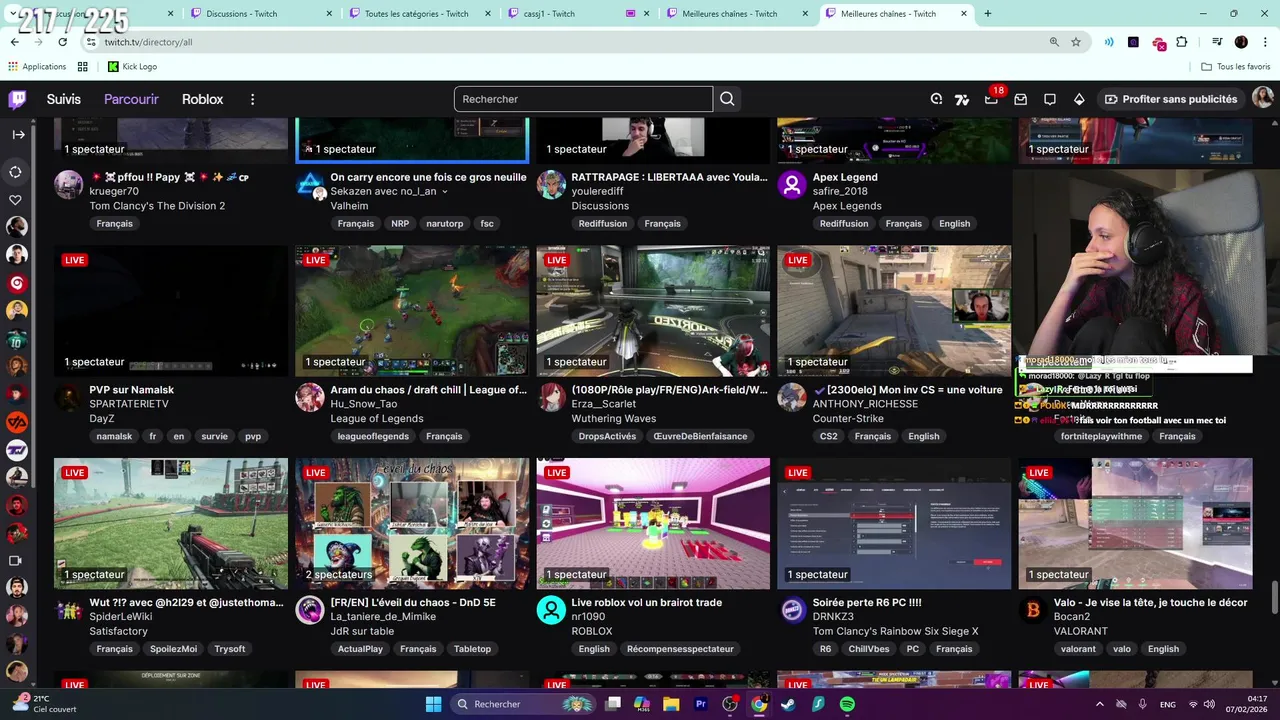The height and width of the screenshot is (720, 1280).
Task: Open the Kick Logo bookmark
Action: [x=133, y=66]
